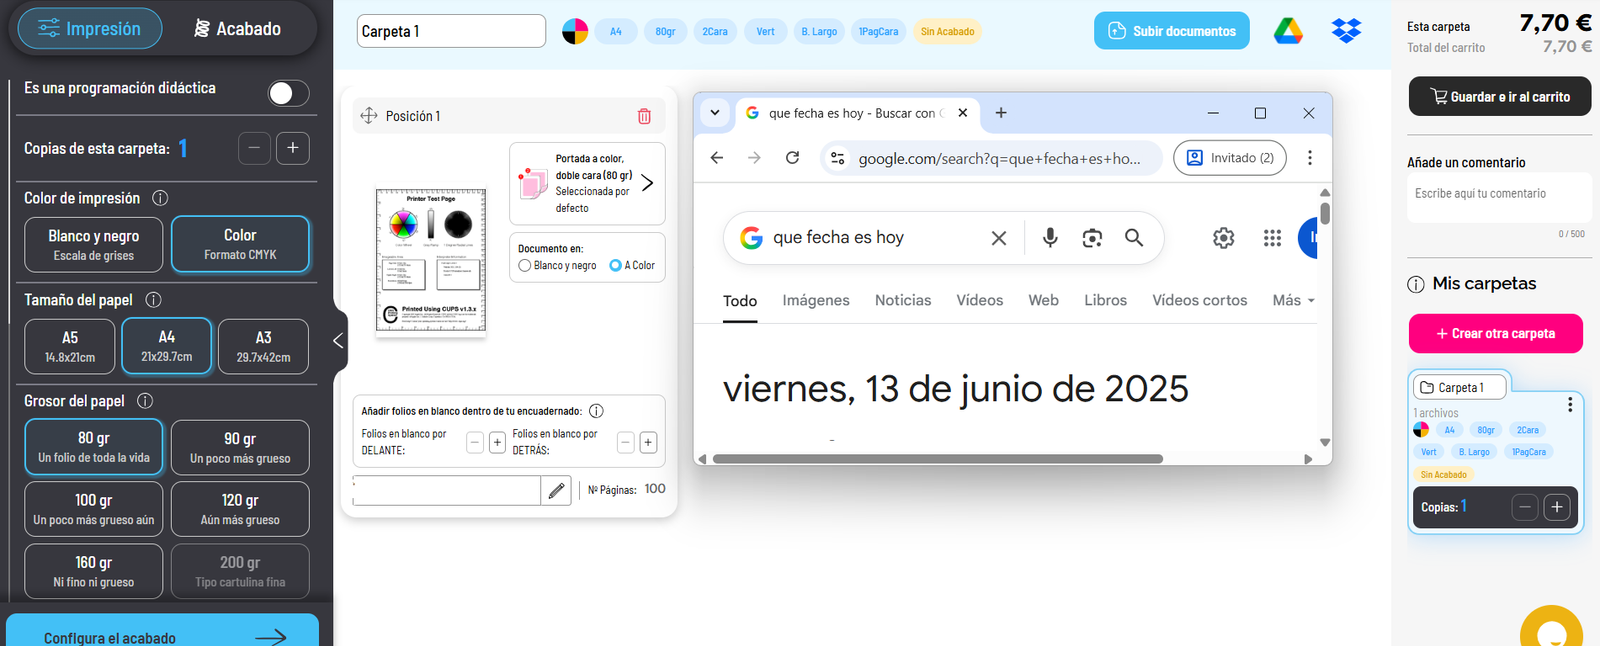Click the info icon next to Grosor del papel
This screenshot has width=1600, height=646.
coord(145,401)
